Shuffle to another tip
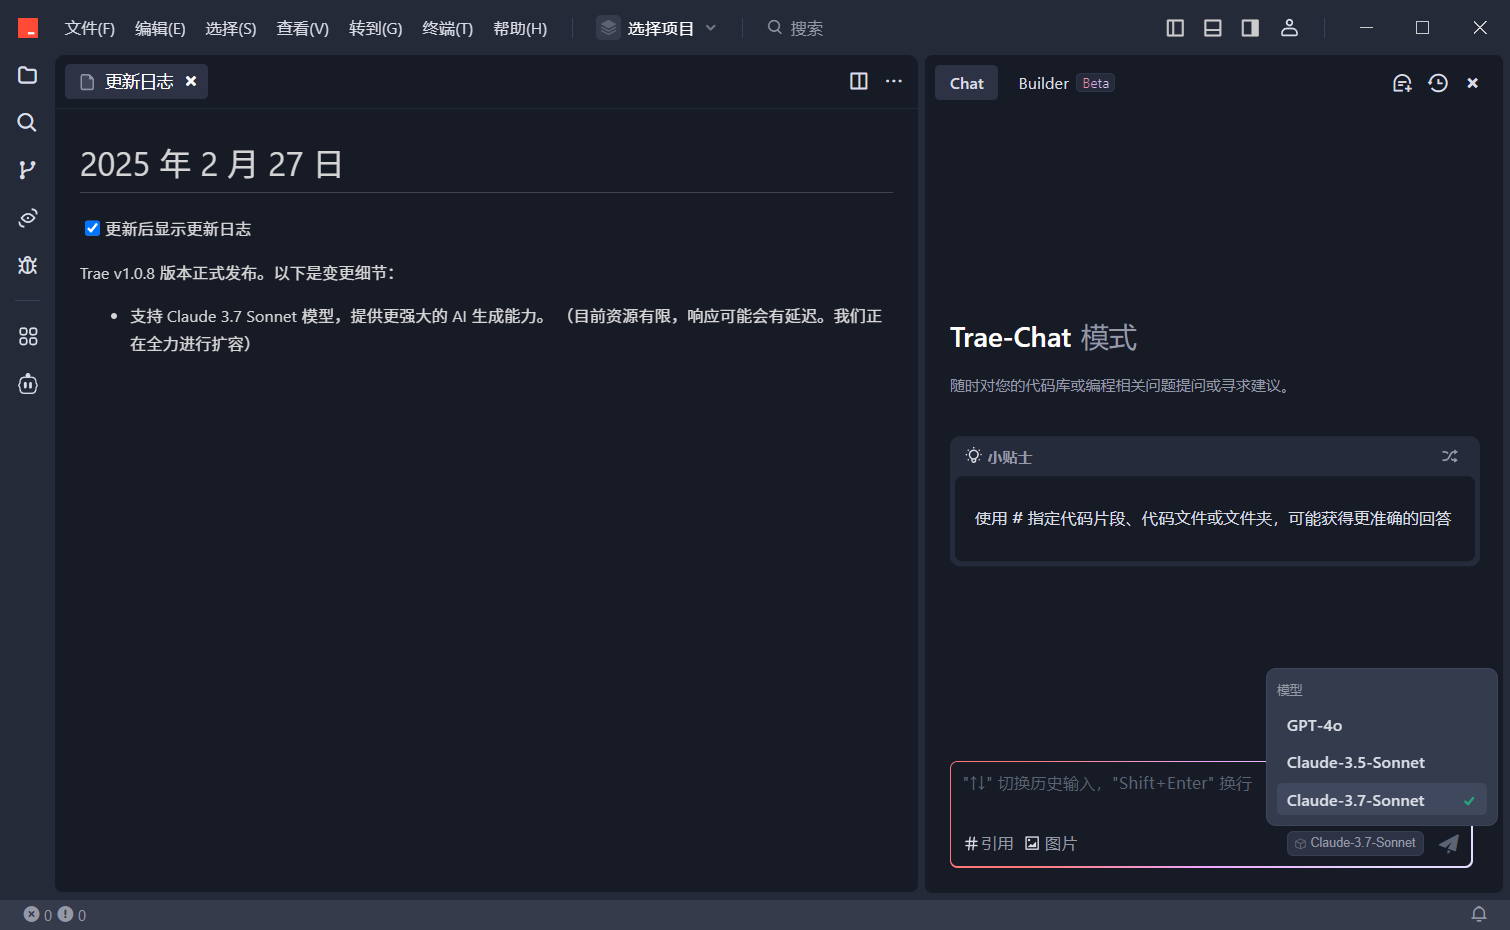This screenshot has width=1510, height=930. click(x=1450, y=456)
